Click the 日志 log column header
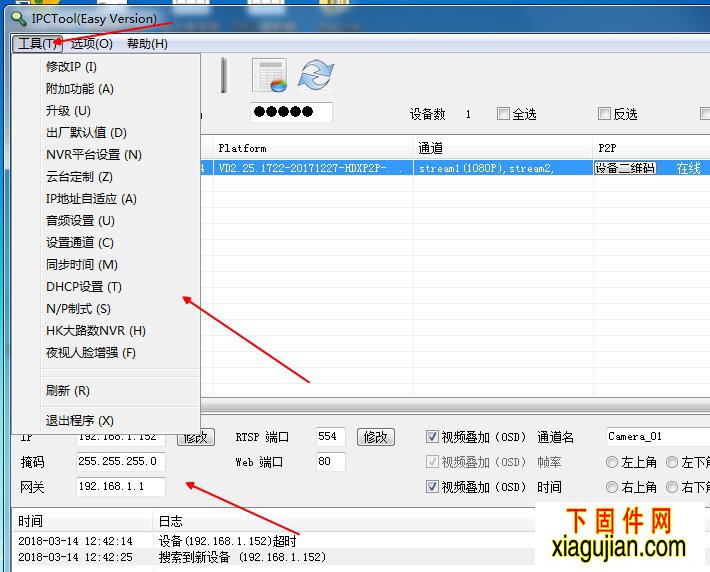Viewport: 710px width, 572px height. pyautogui.click(x=344, y=521)
